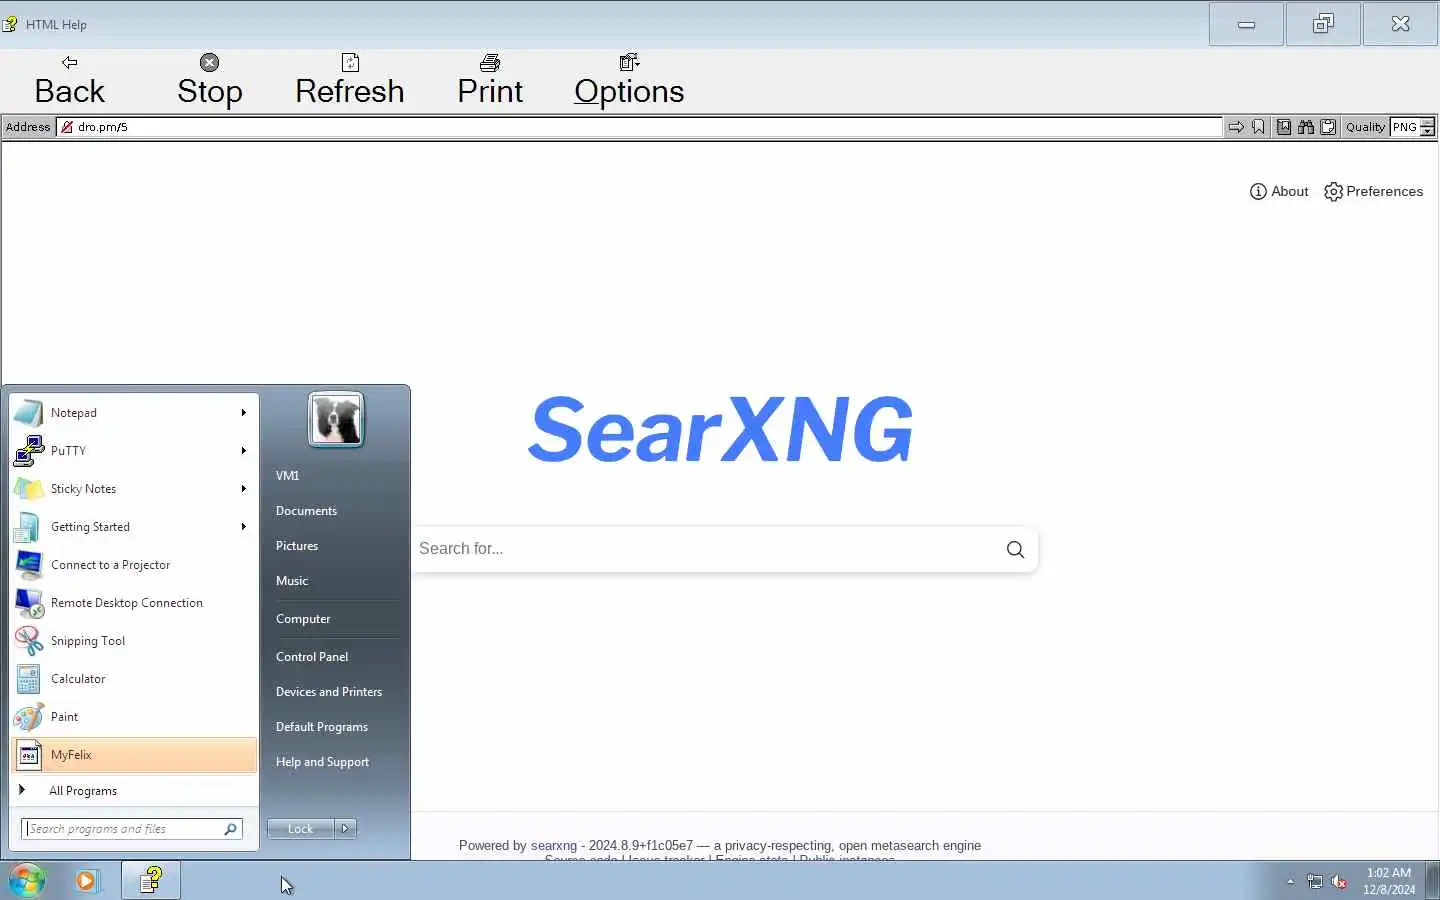Click the network tray icon

coord(1315,881)
